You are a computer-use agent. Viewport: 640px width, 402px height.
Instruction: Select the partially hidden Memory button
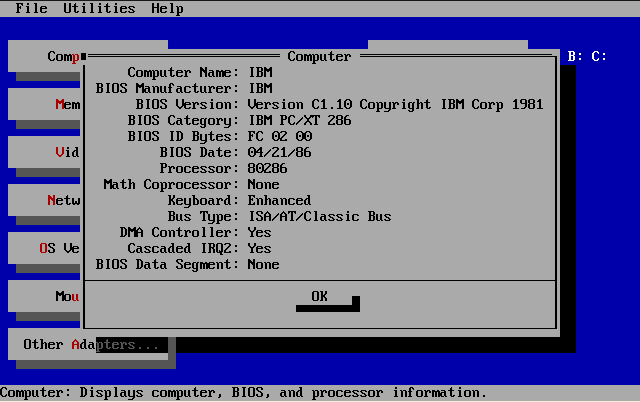click(x=44, y=104)
